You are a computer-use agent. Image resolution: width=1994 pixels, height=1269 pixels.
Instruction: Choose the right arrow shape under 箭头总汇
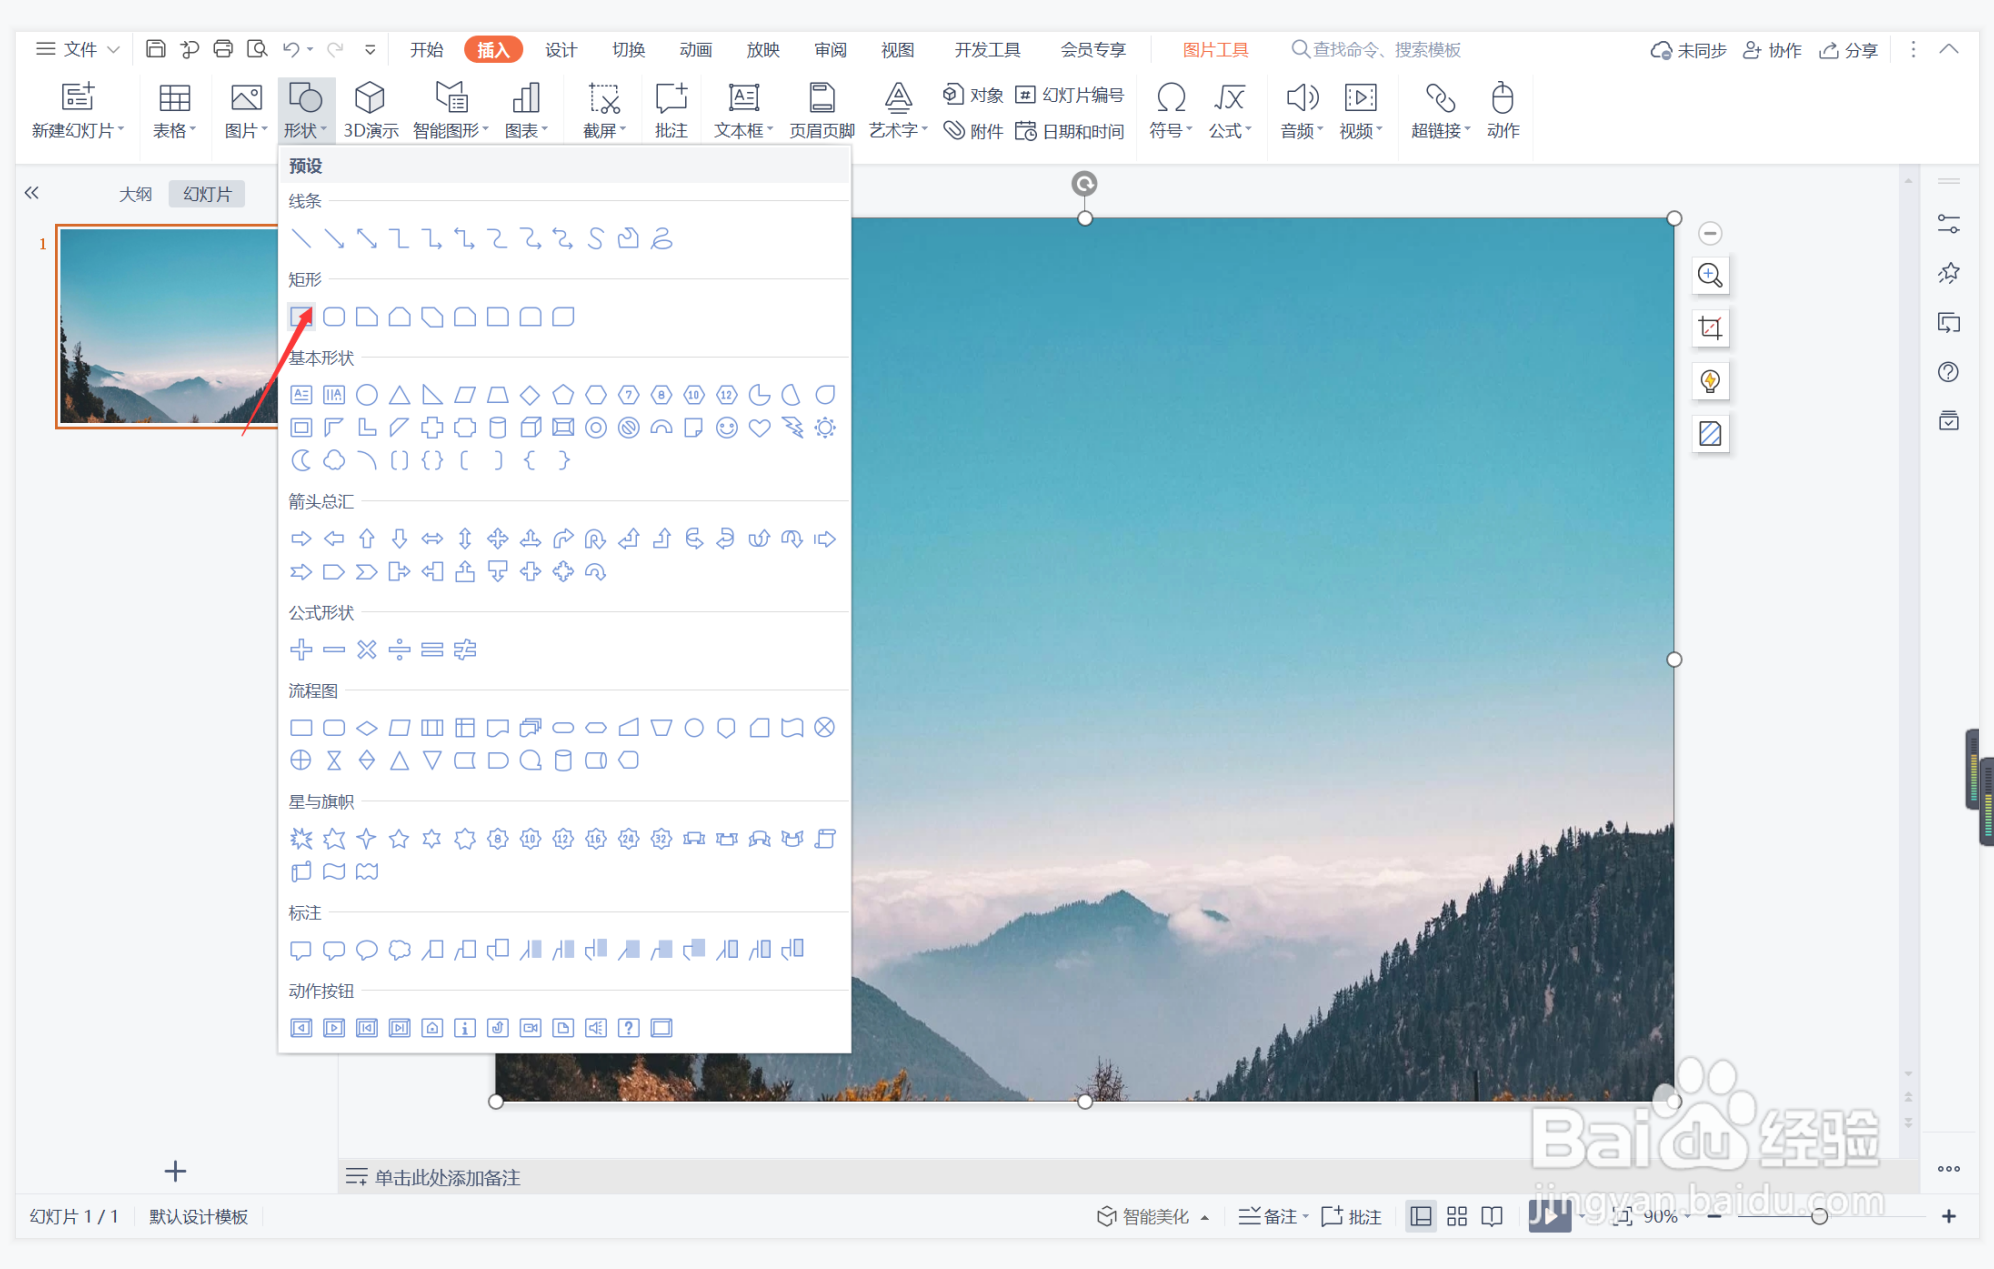click(301, 539)
